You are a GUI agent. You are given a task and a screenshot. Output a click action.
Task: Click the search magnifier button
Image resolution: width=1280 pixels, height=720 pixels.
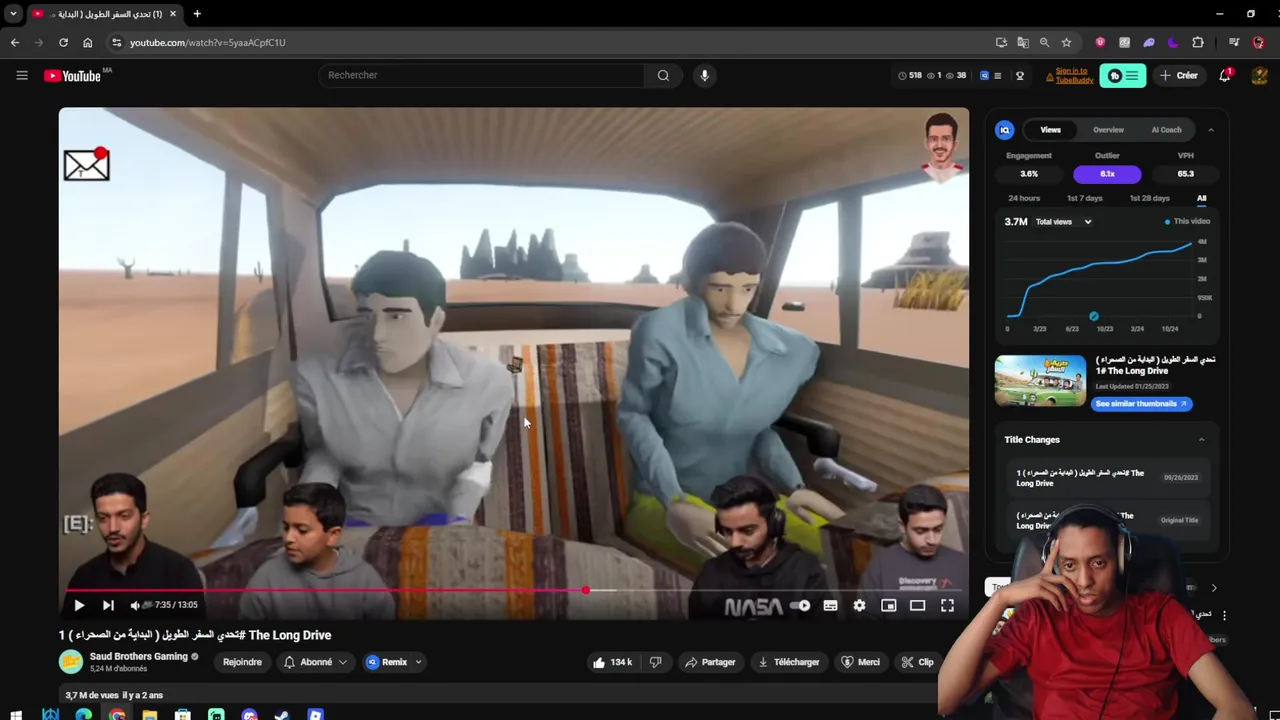coord(663,75)
